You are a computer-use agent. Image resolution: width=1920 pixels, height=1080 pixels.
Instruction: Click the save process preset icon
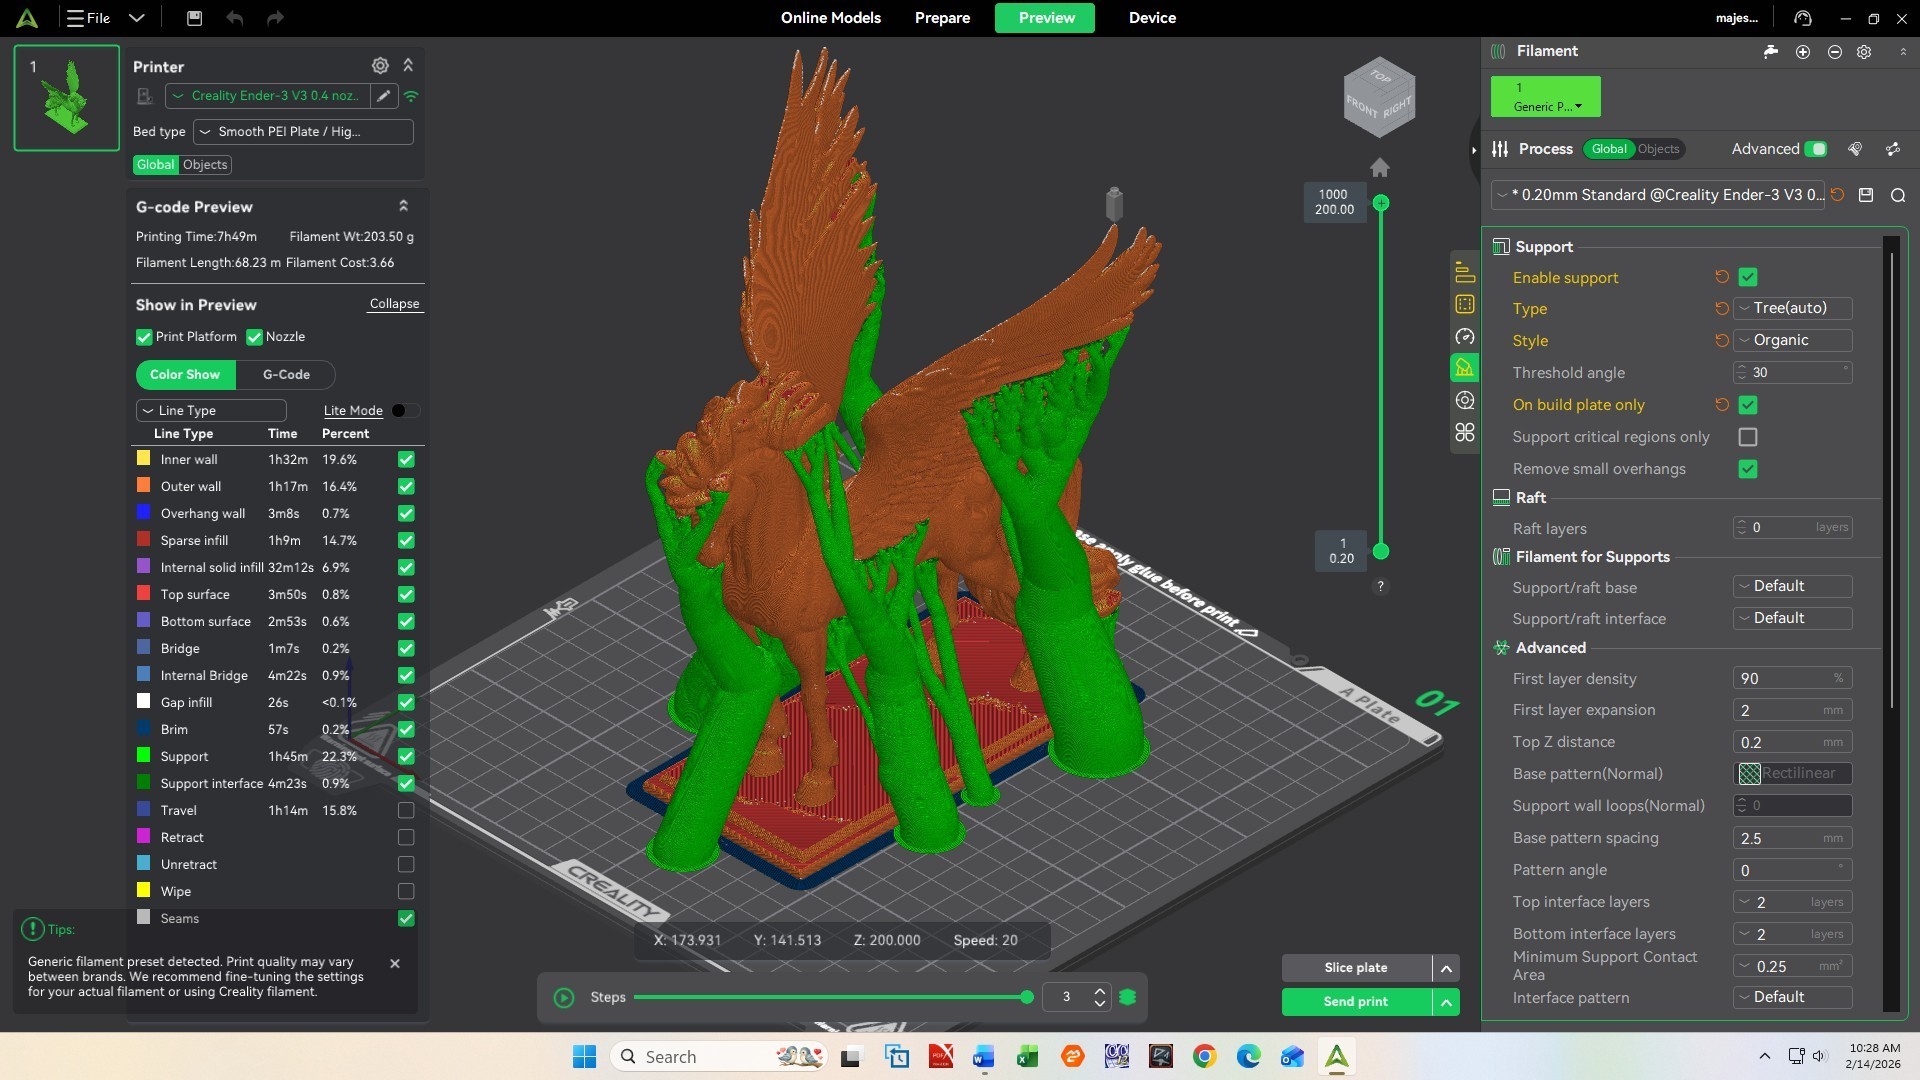point(1866,196)
